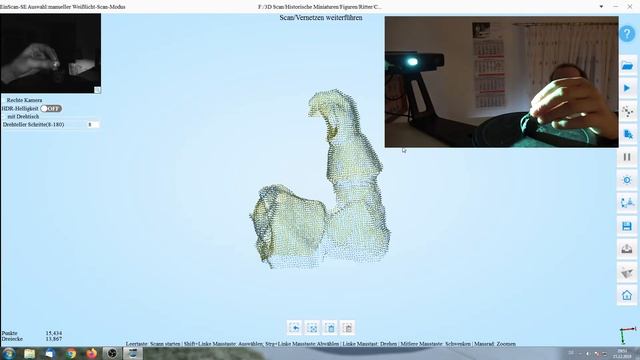
Task: Open Firefox from the taskbar
Action: tap(91, 353)
